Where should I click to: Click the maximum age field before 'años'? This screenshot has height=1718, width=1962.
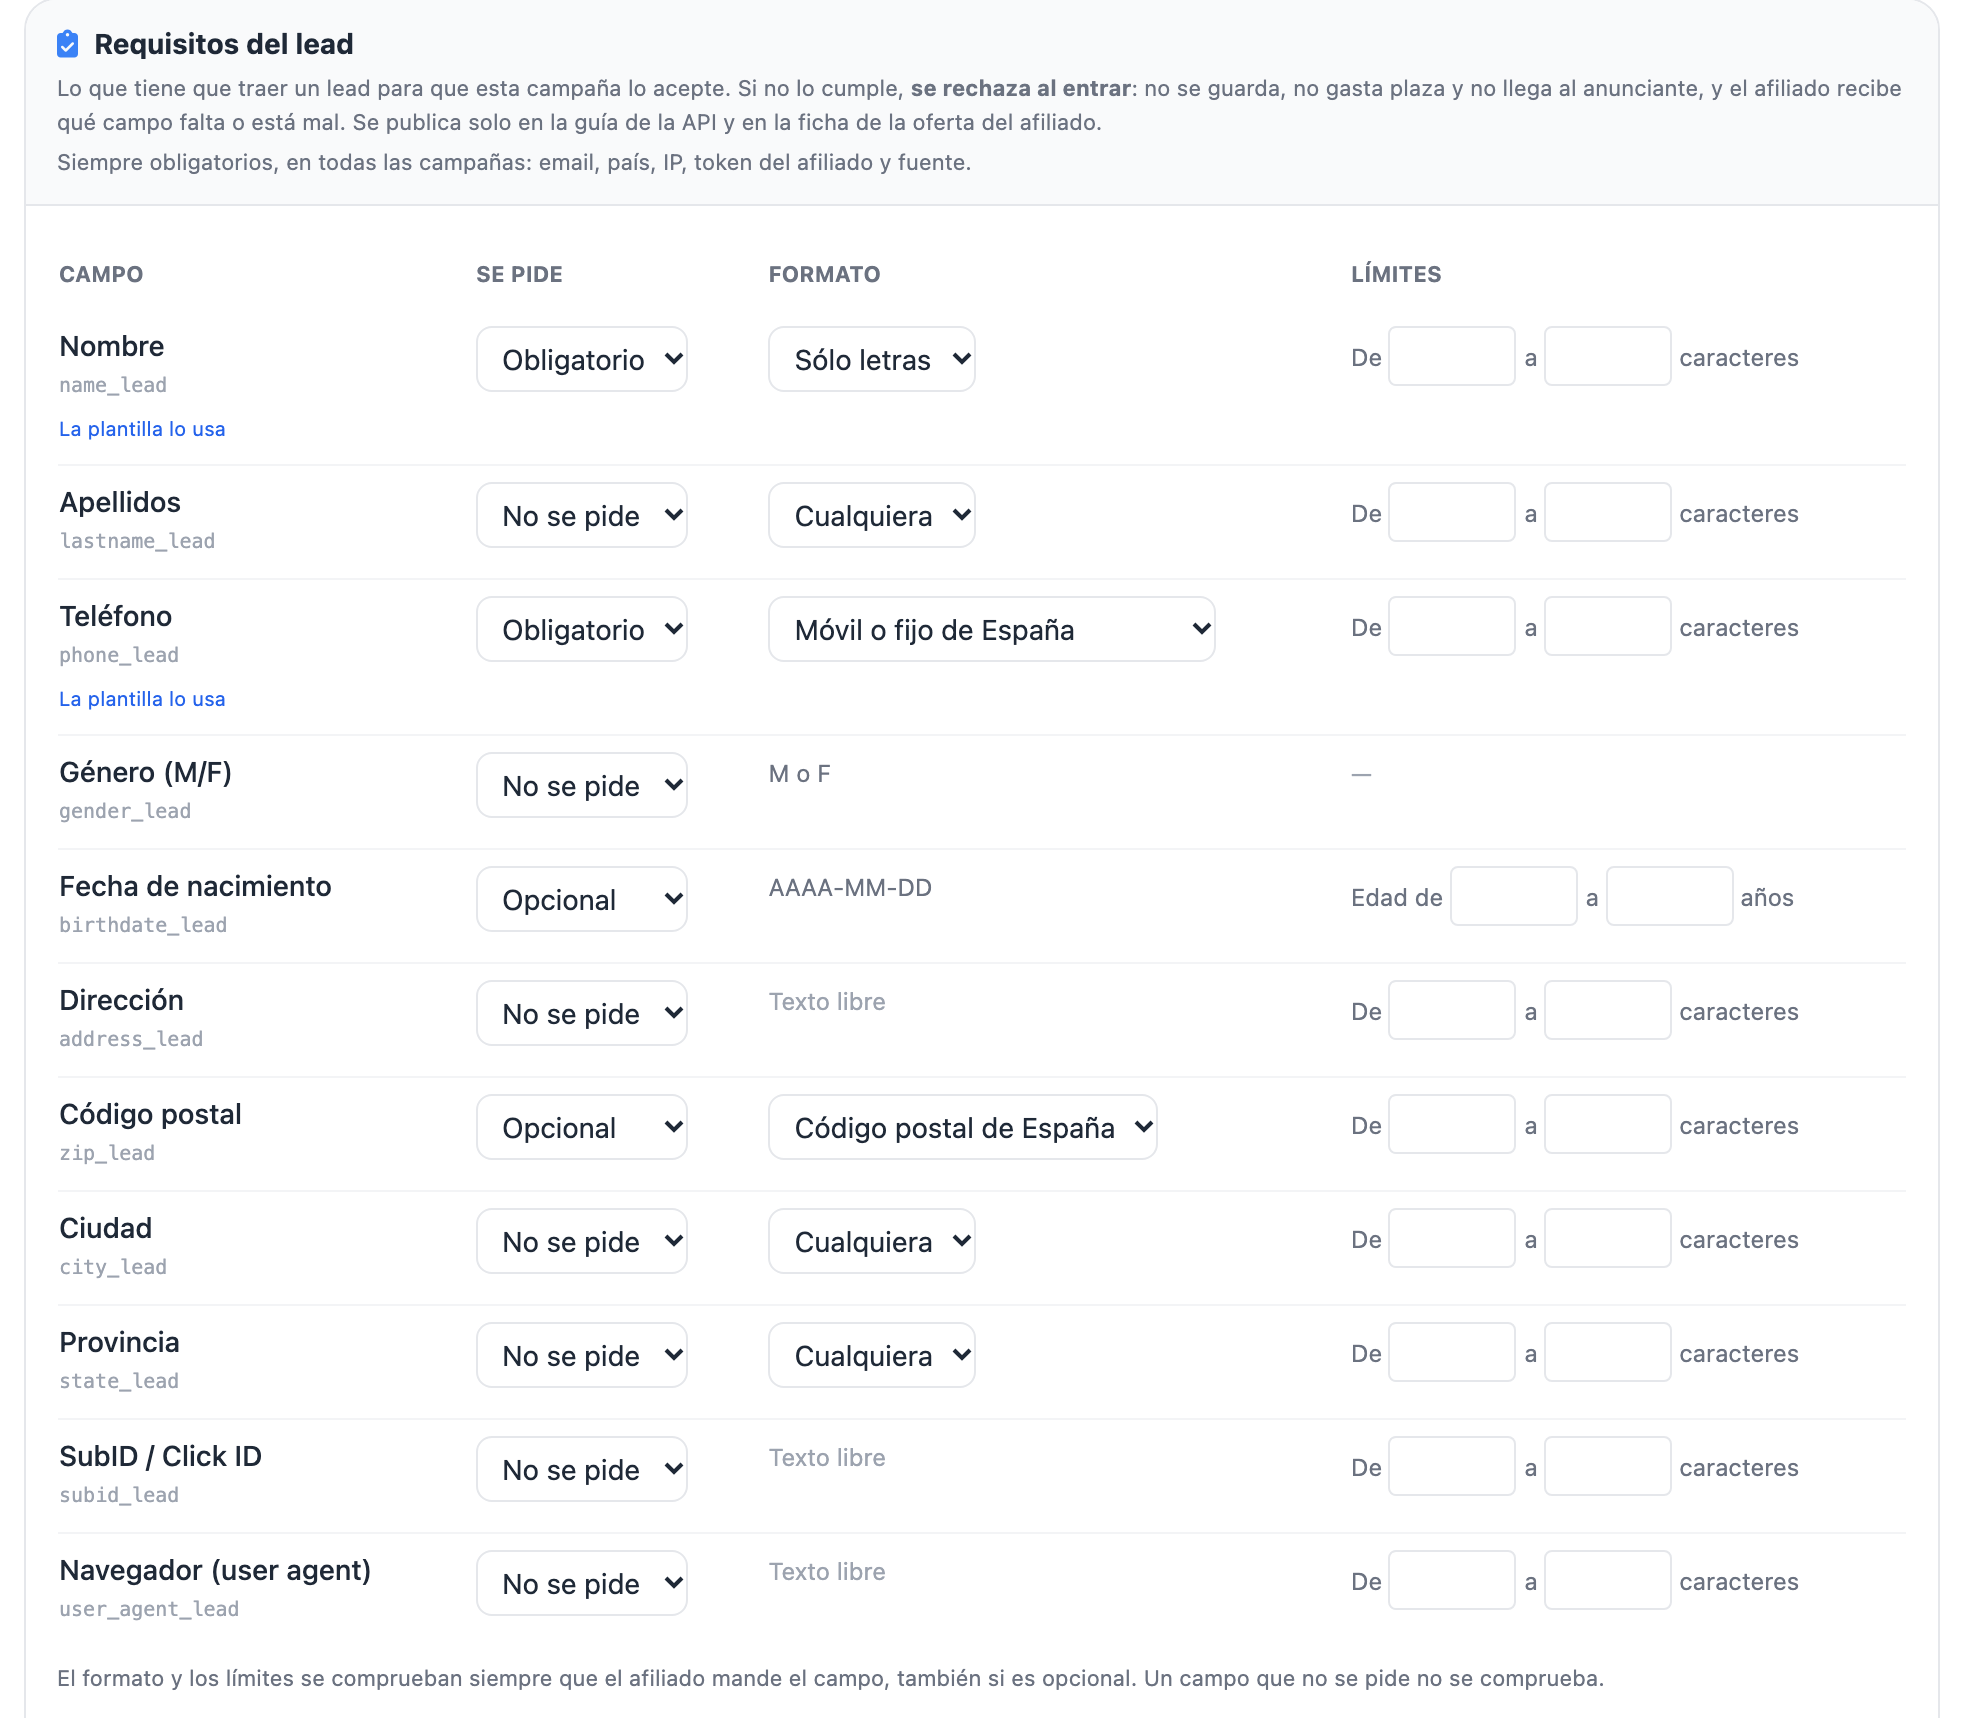(x=1670, y=896)
